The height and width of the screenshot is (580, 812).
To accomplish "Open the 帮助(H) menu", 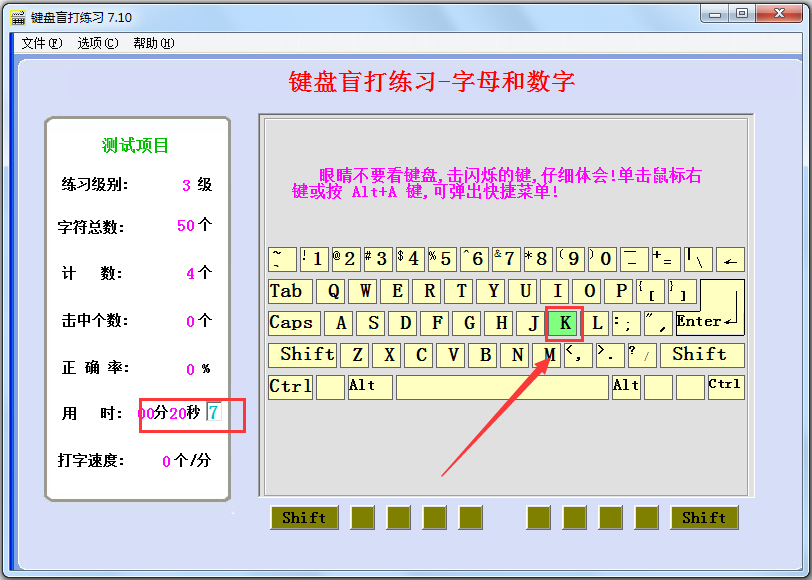I will [154, 43].
